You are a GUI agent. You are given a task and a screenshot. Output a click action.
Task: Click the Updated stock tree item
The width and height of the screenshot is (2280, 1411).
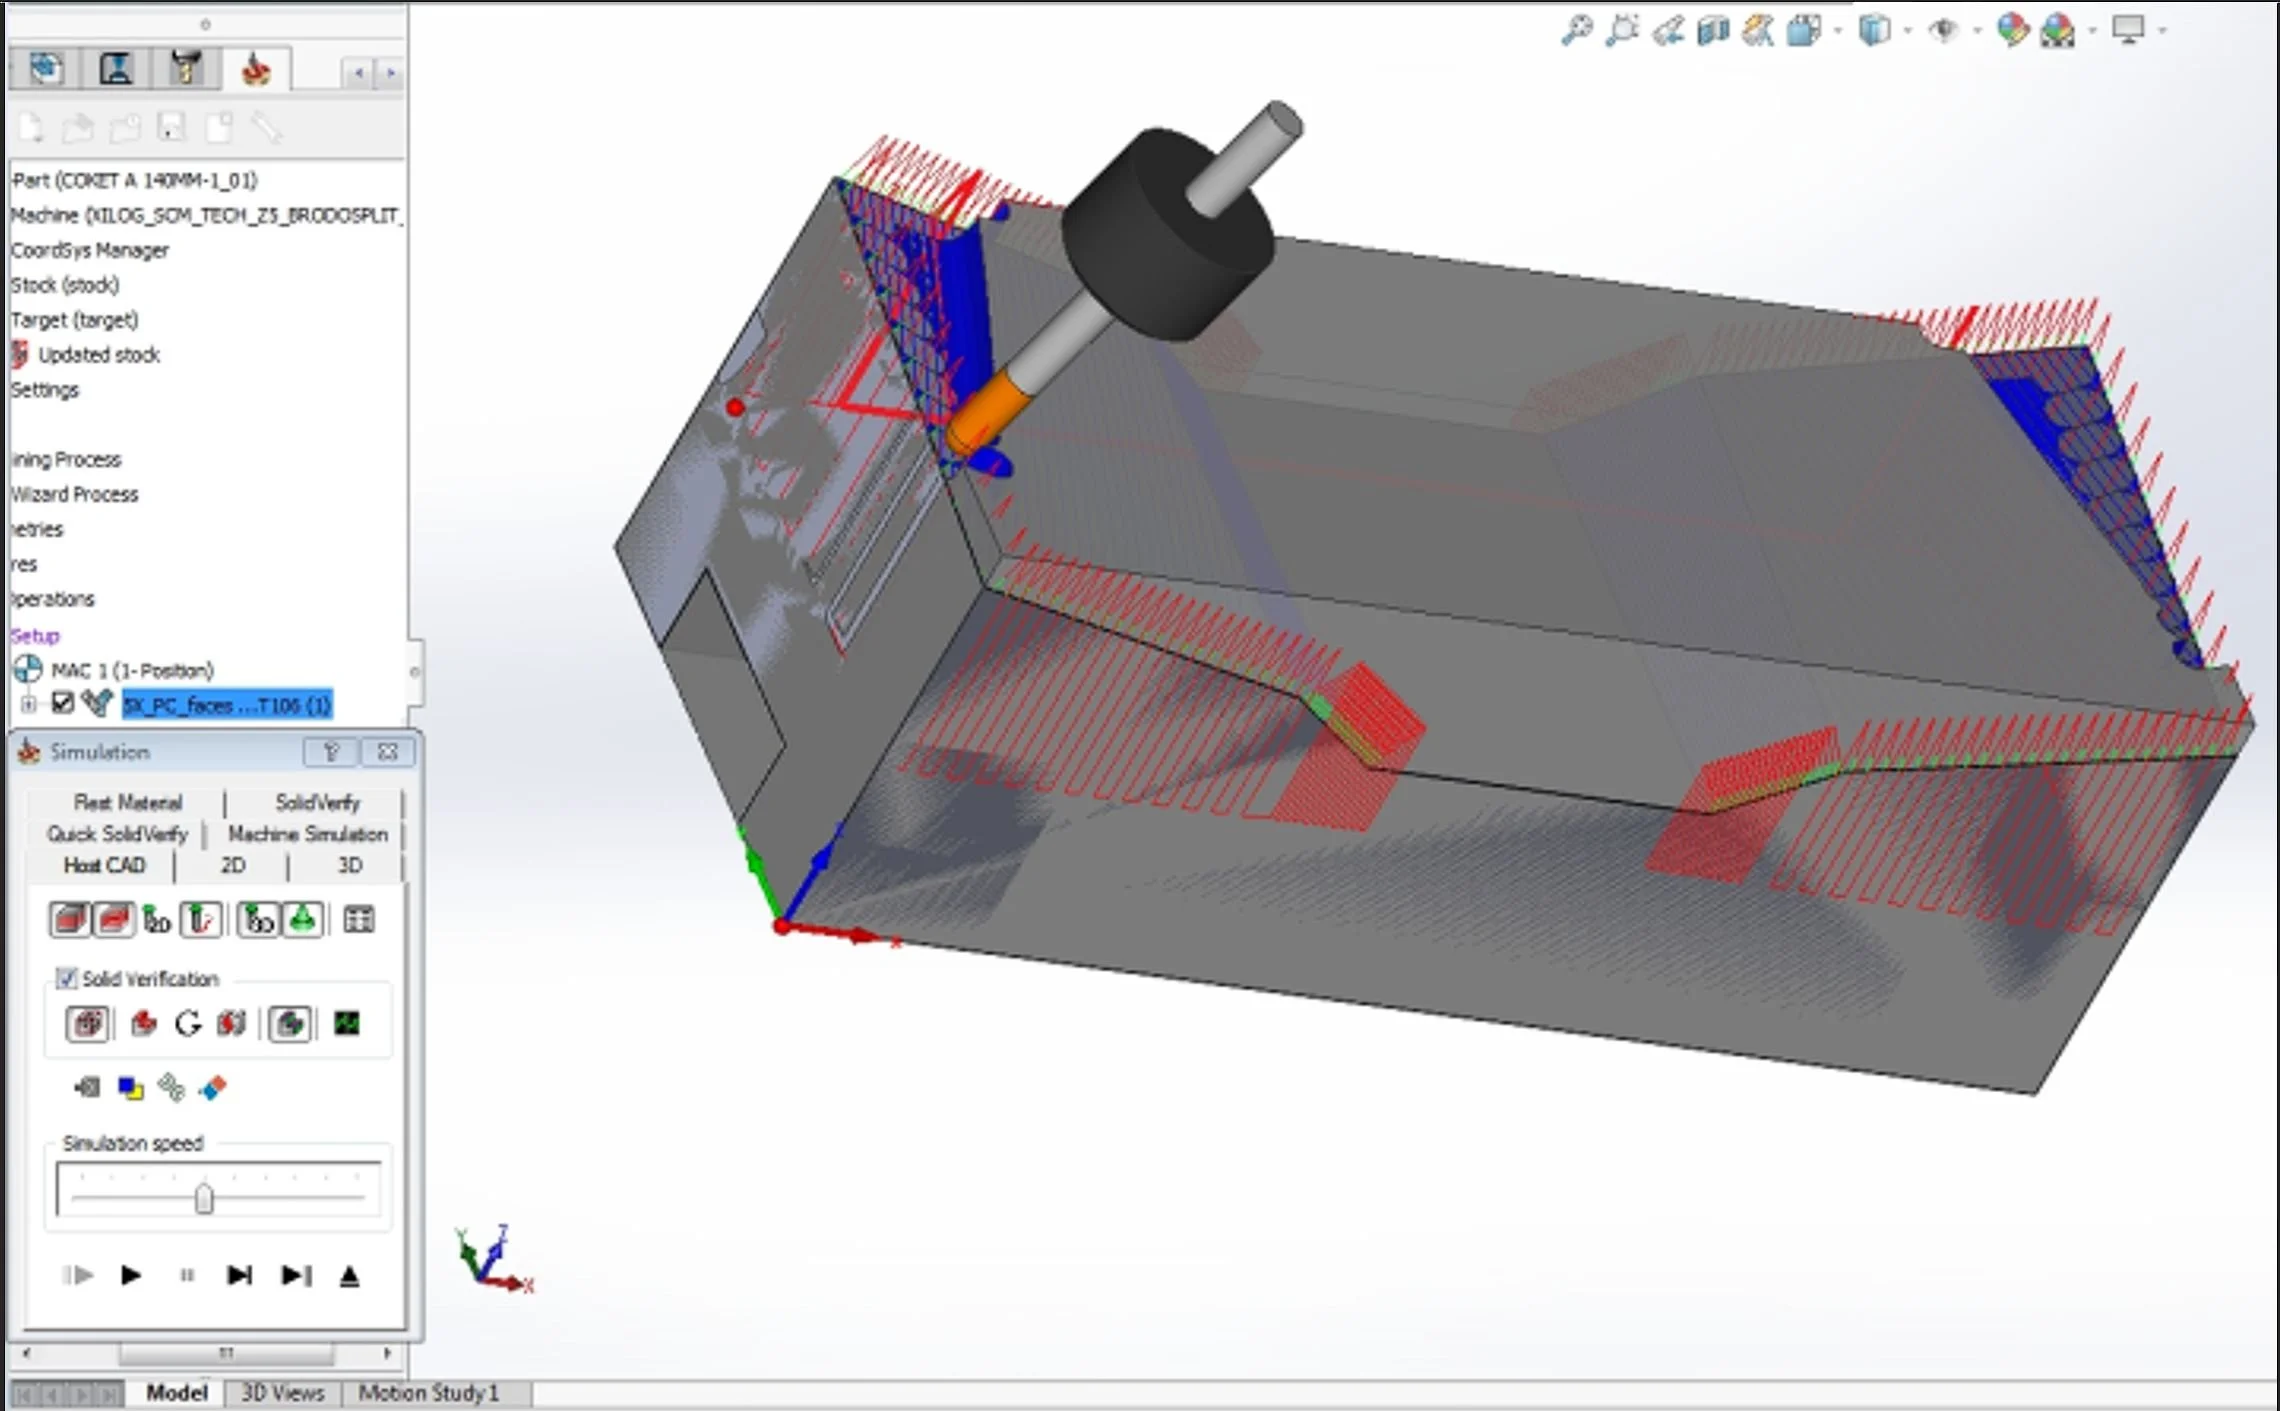click(x=99, y=355)
